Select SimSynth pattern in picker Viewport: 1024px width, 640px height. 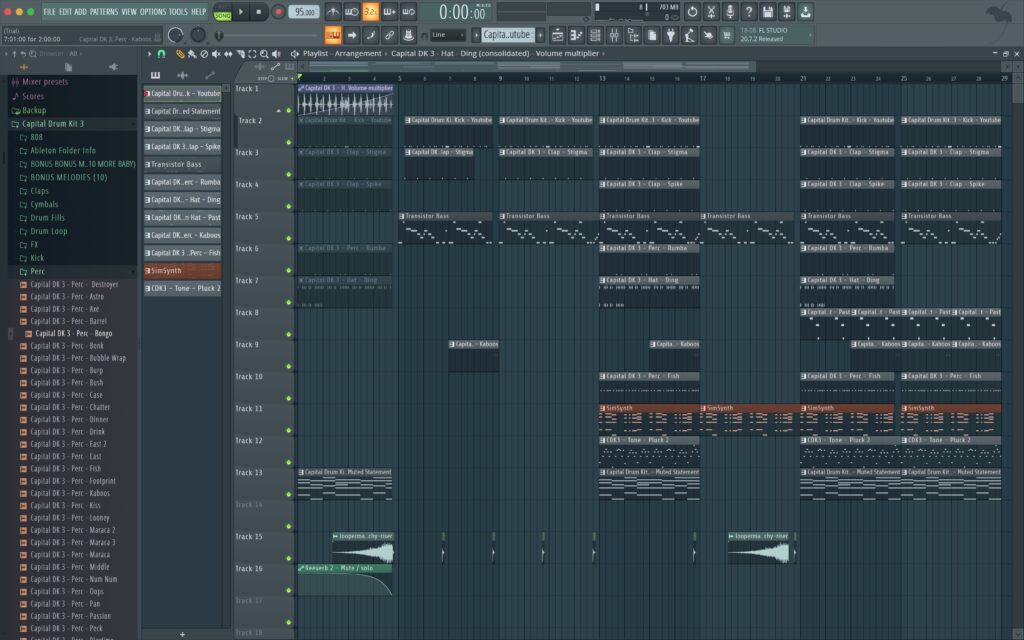click(182, 270)
